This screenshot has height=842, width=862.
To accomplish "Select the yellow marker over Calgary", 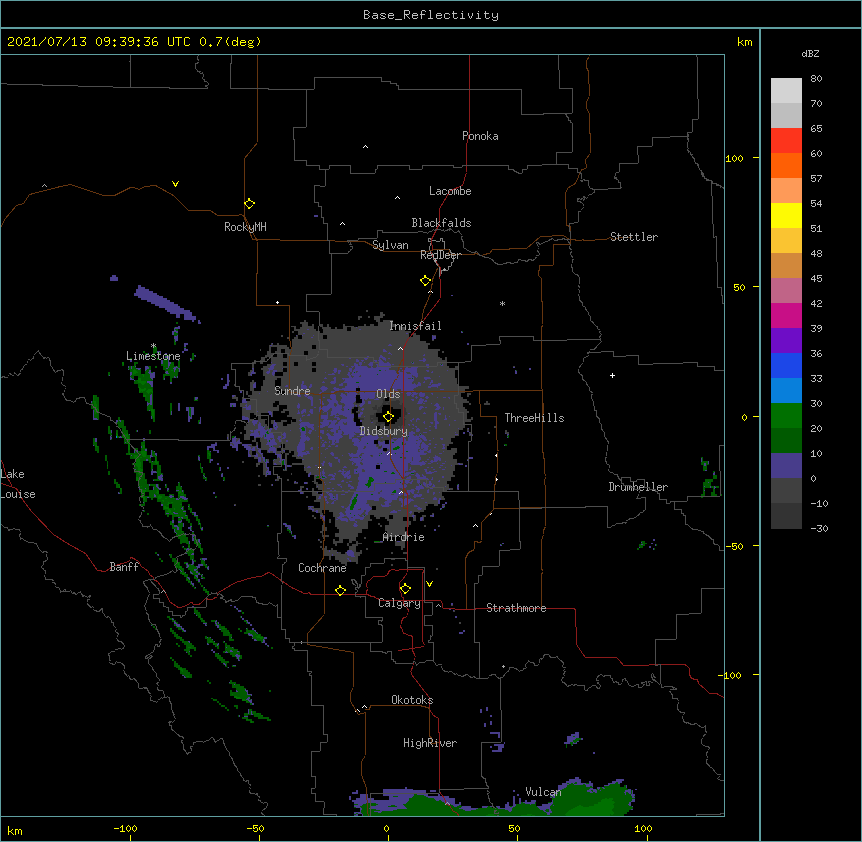I will pyautogui.click(x=405, y=589).
